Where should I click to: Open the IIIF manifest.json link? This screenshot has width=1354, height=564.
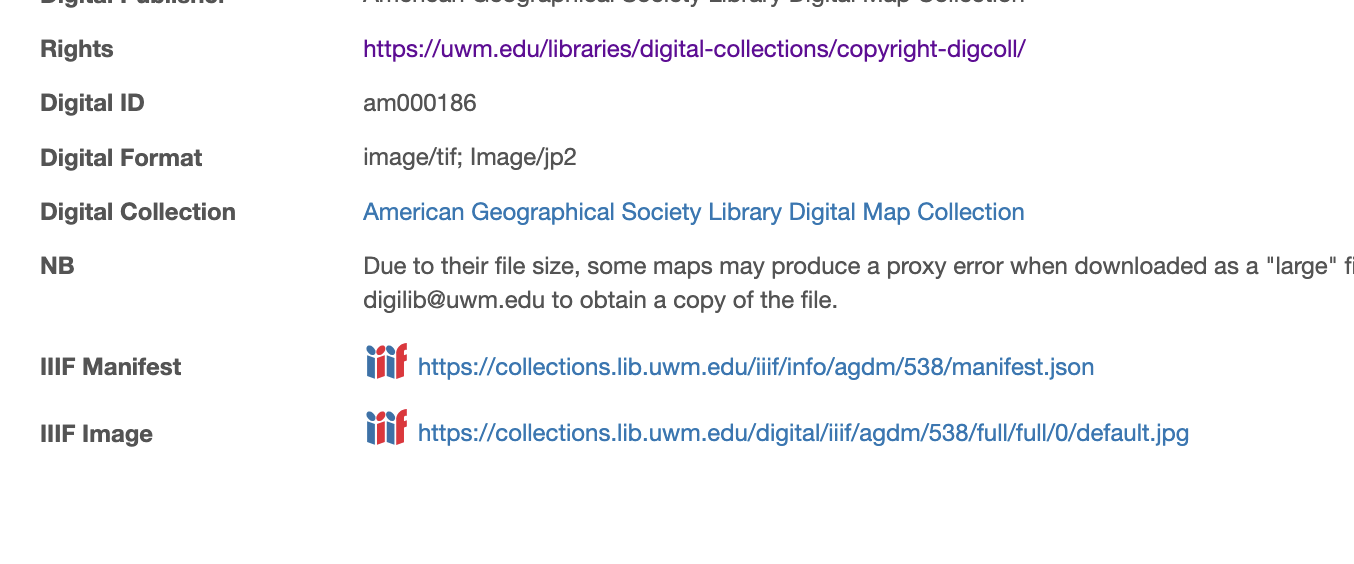pyautogui.click(x=755, y=367)
